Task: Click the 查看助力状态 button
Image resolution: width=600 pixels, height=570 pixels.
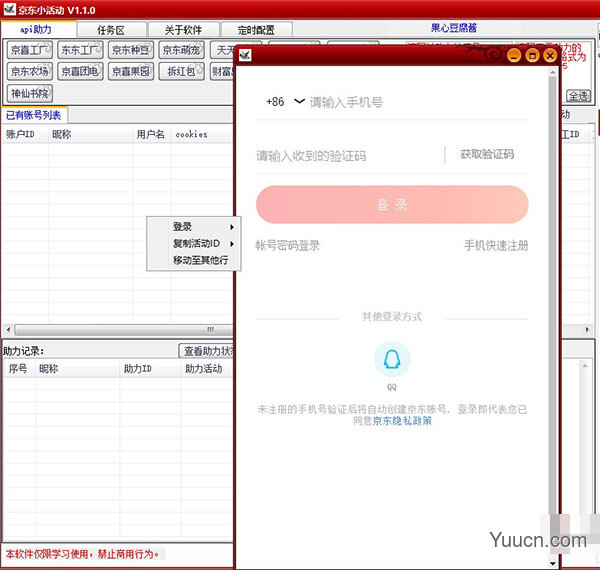Action: click(x=206, y=351)
